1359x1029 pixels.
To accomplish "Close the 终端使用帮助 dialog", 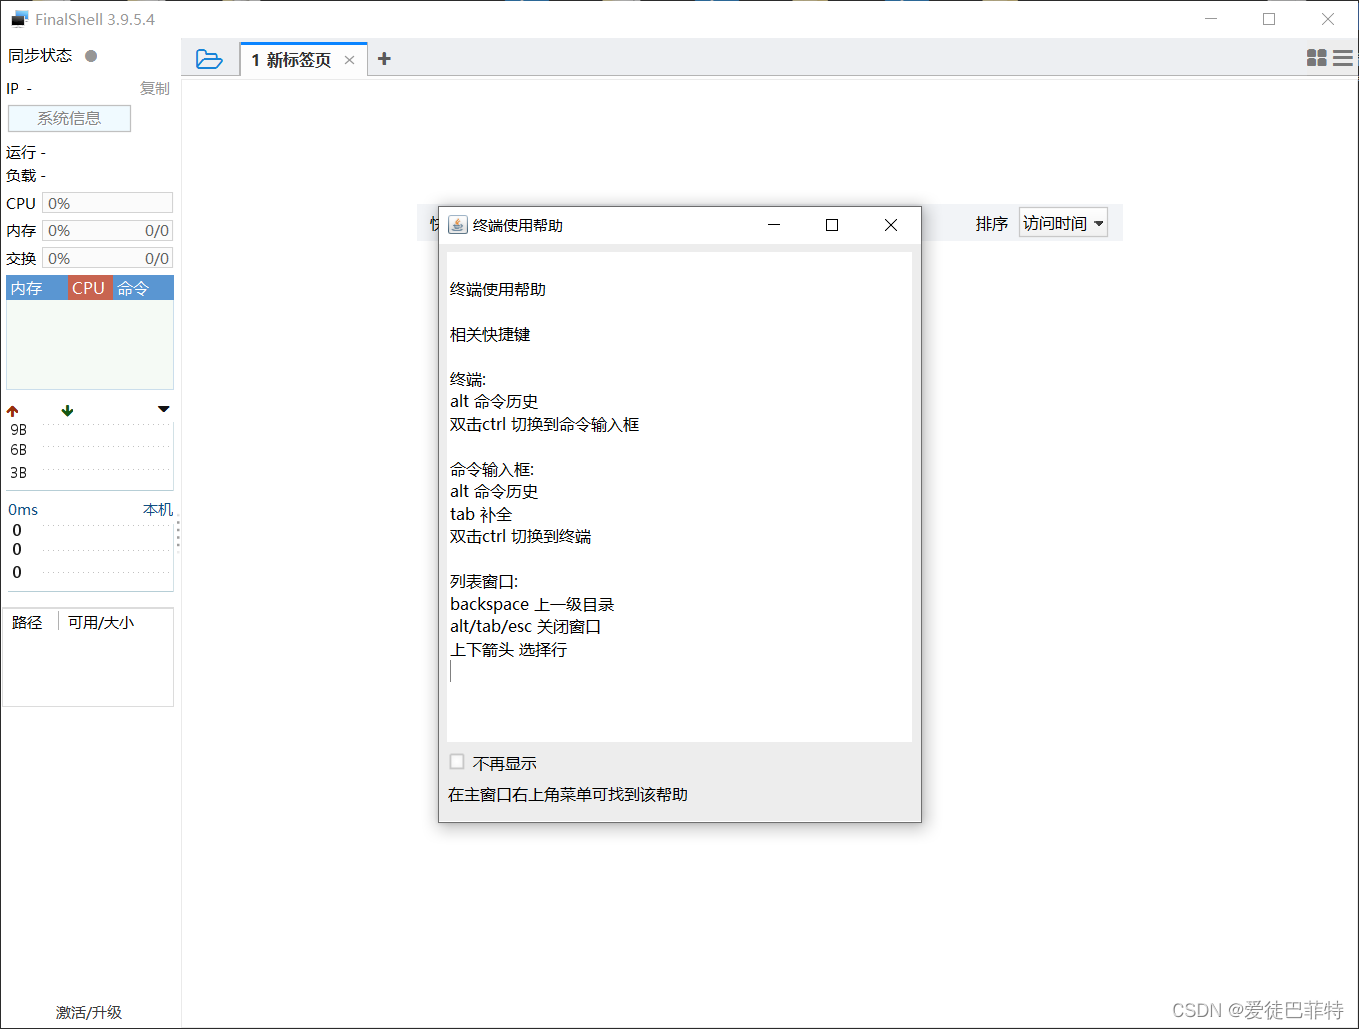I will 891,225.
